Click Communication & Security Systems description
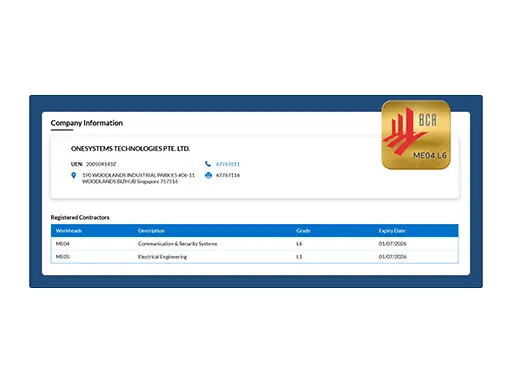This screenshot has width=512, height=383. tap(177, 244)
